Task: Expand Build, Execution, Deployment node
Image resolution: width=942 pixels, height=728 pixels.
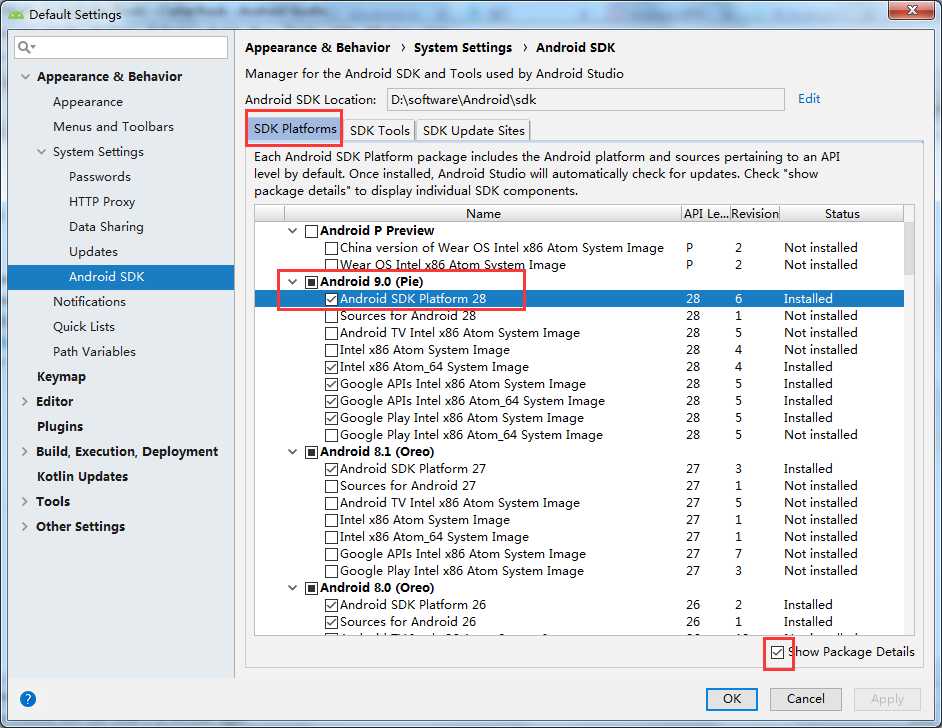Action: [x=25, y=452]
